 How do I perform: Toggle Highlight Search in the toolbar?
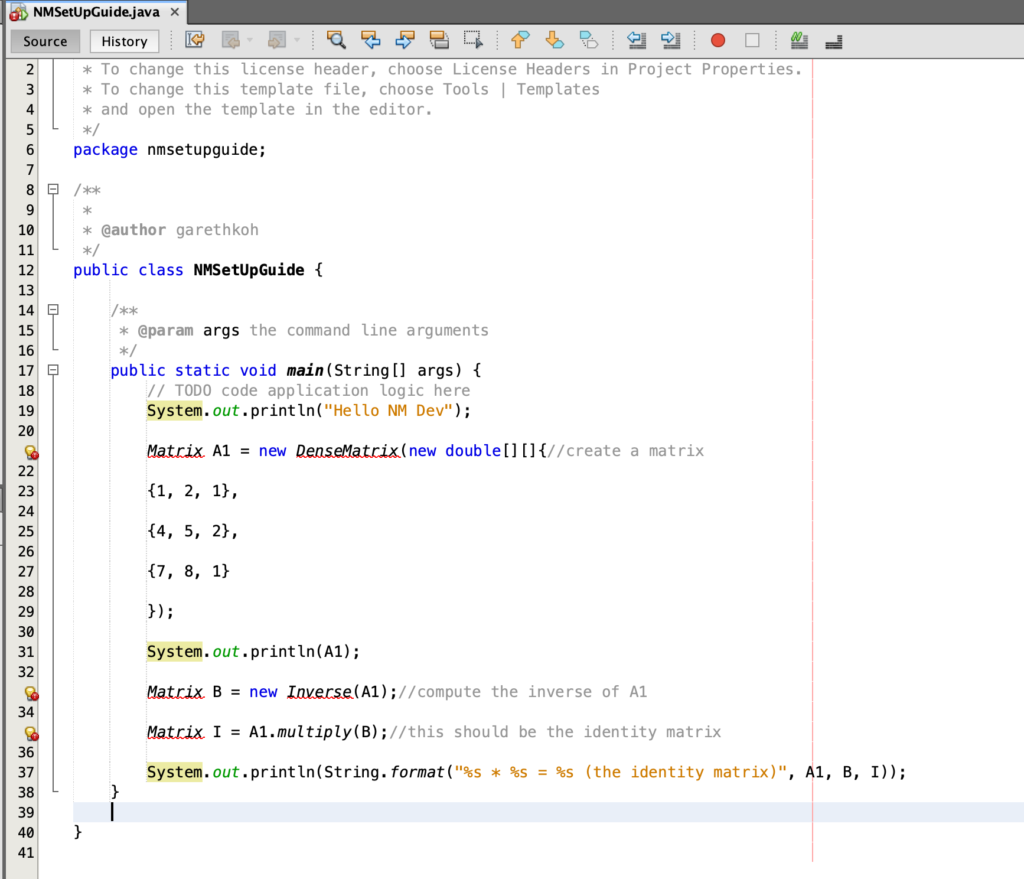[440, 40]
